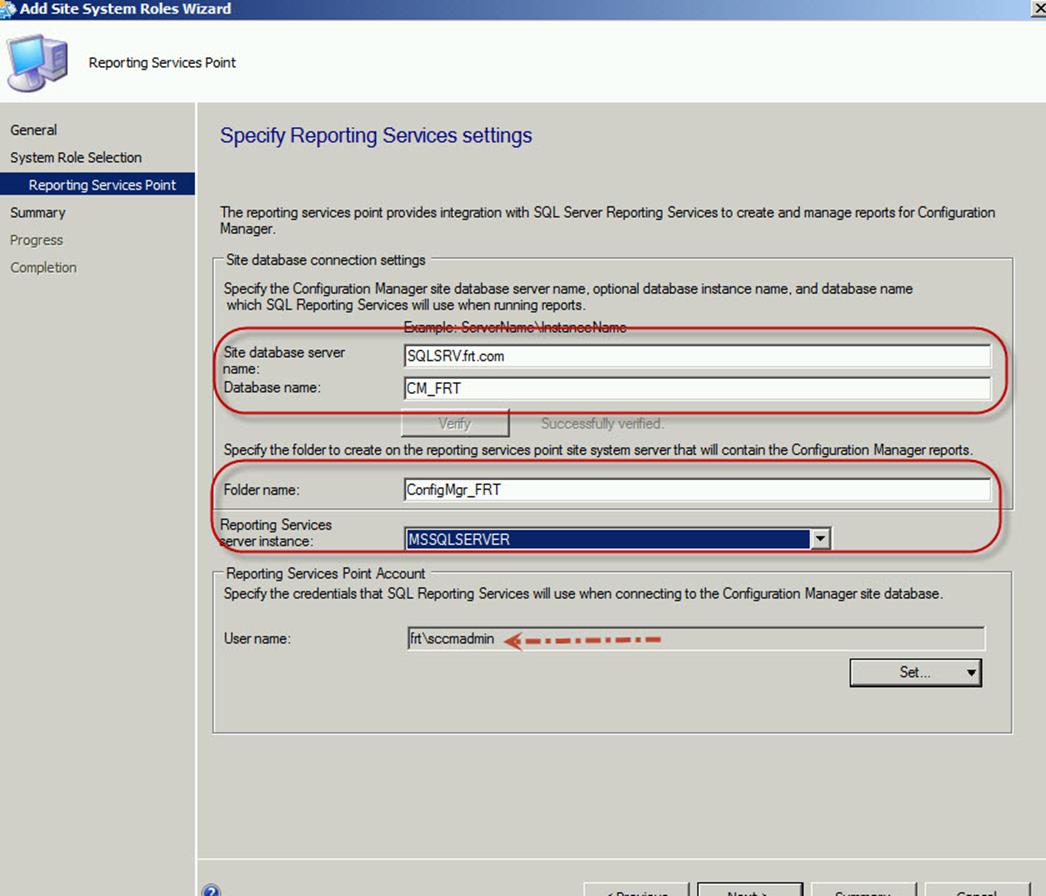The image size is (1046, 896).
Task: Select the Progress step in sidebar
Action: click(x=37, y=240)
